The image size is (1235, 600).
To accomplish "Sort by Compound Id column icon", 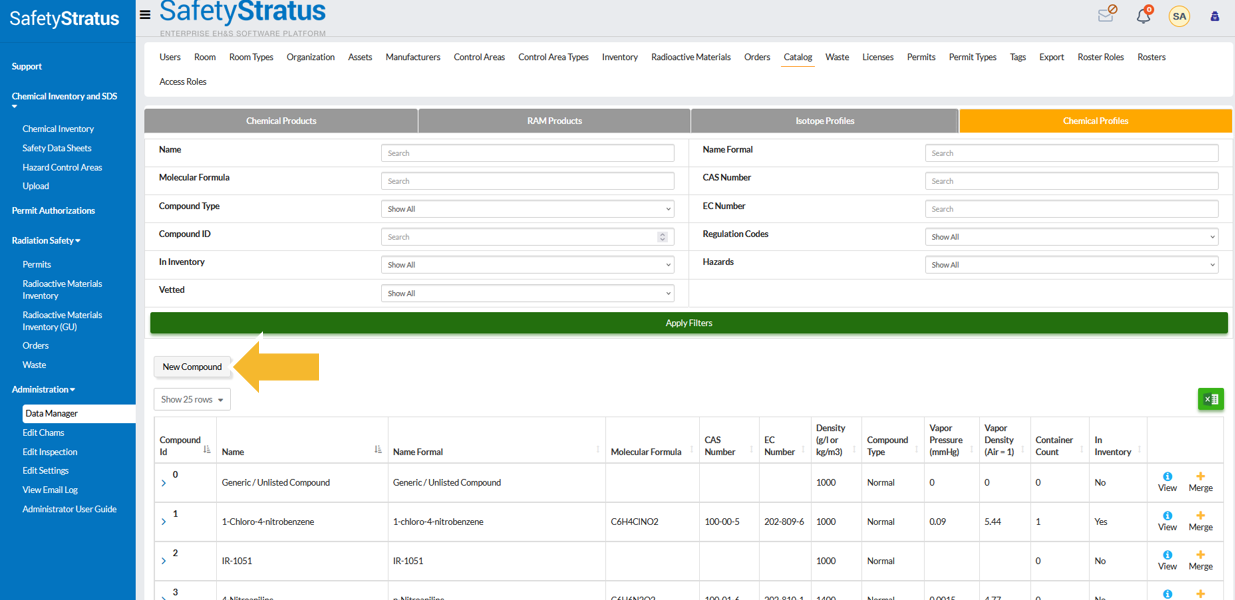I will coord(207,450).
